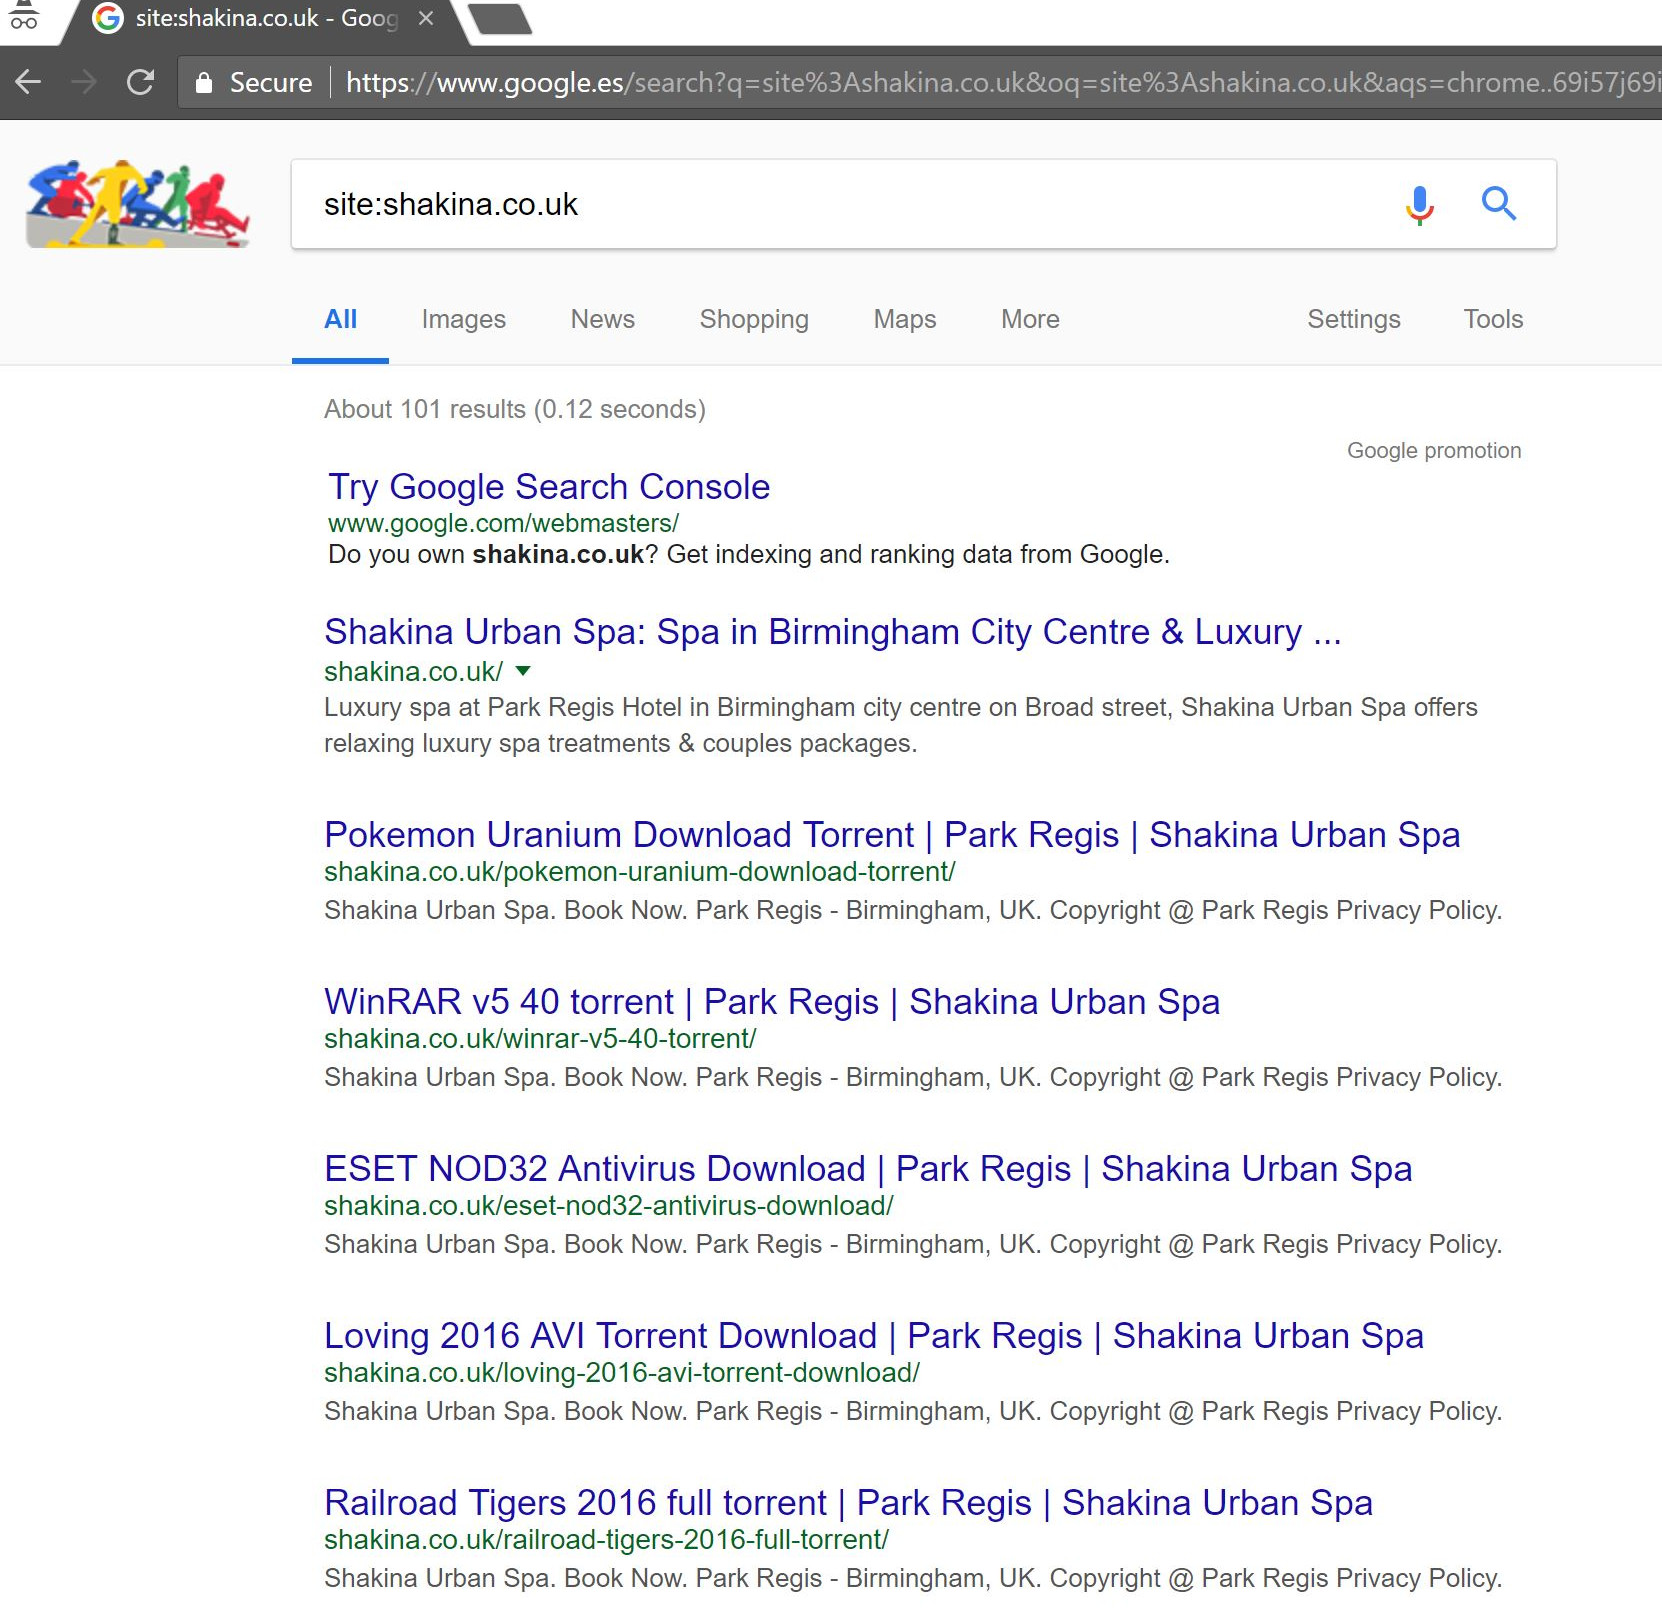Viewport: 1662px width, 1614px height.
Task: Select the site:shakina.co.uk browser tab
Action: point(265,18)
